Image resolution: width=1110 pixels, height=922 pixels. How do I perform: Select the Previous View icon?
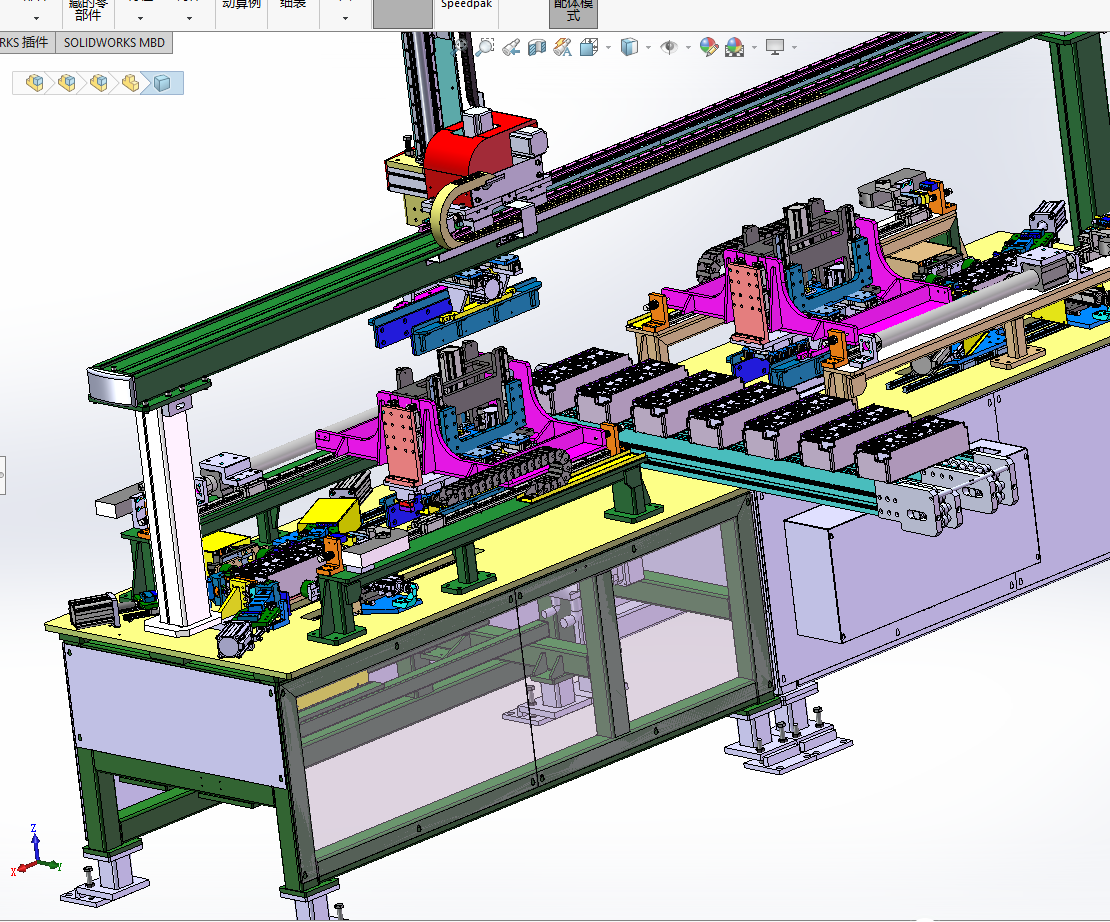(x=511, y=47)
